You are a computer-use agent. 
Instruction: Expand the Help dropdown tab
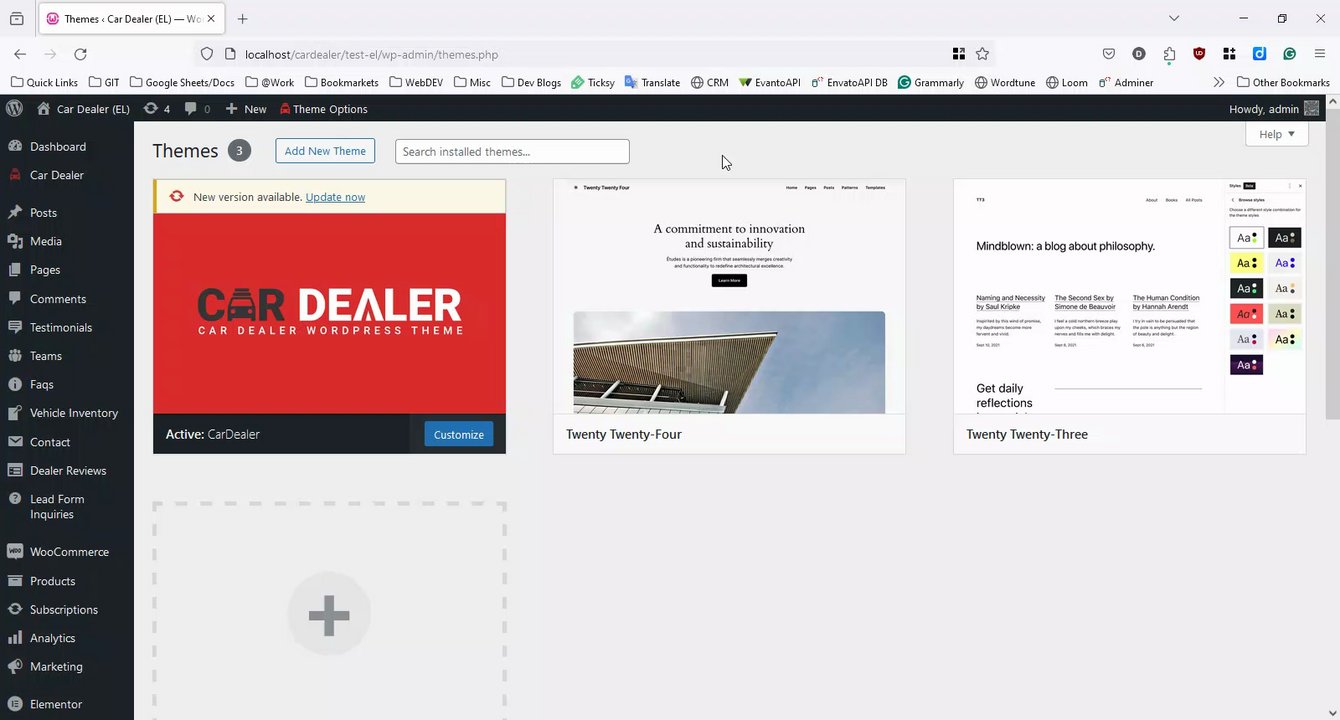coord(1277,134)
